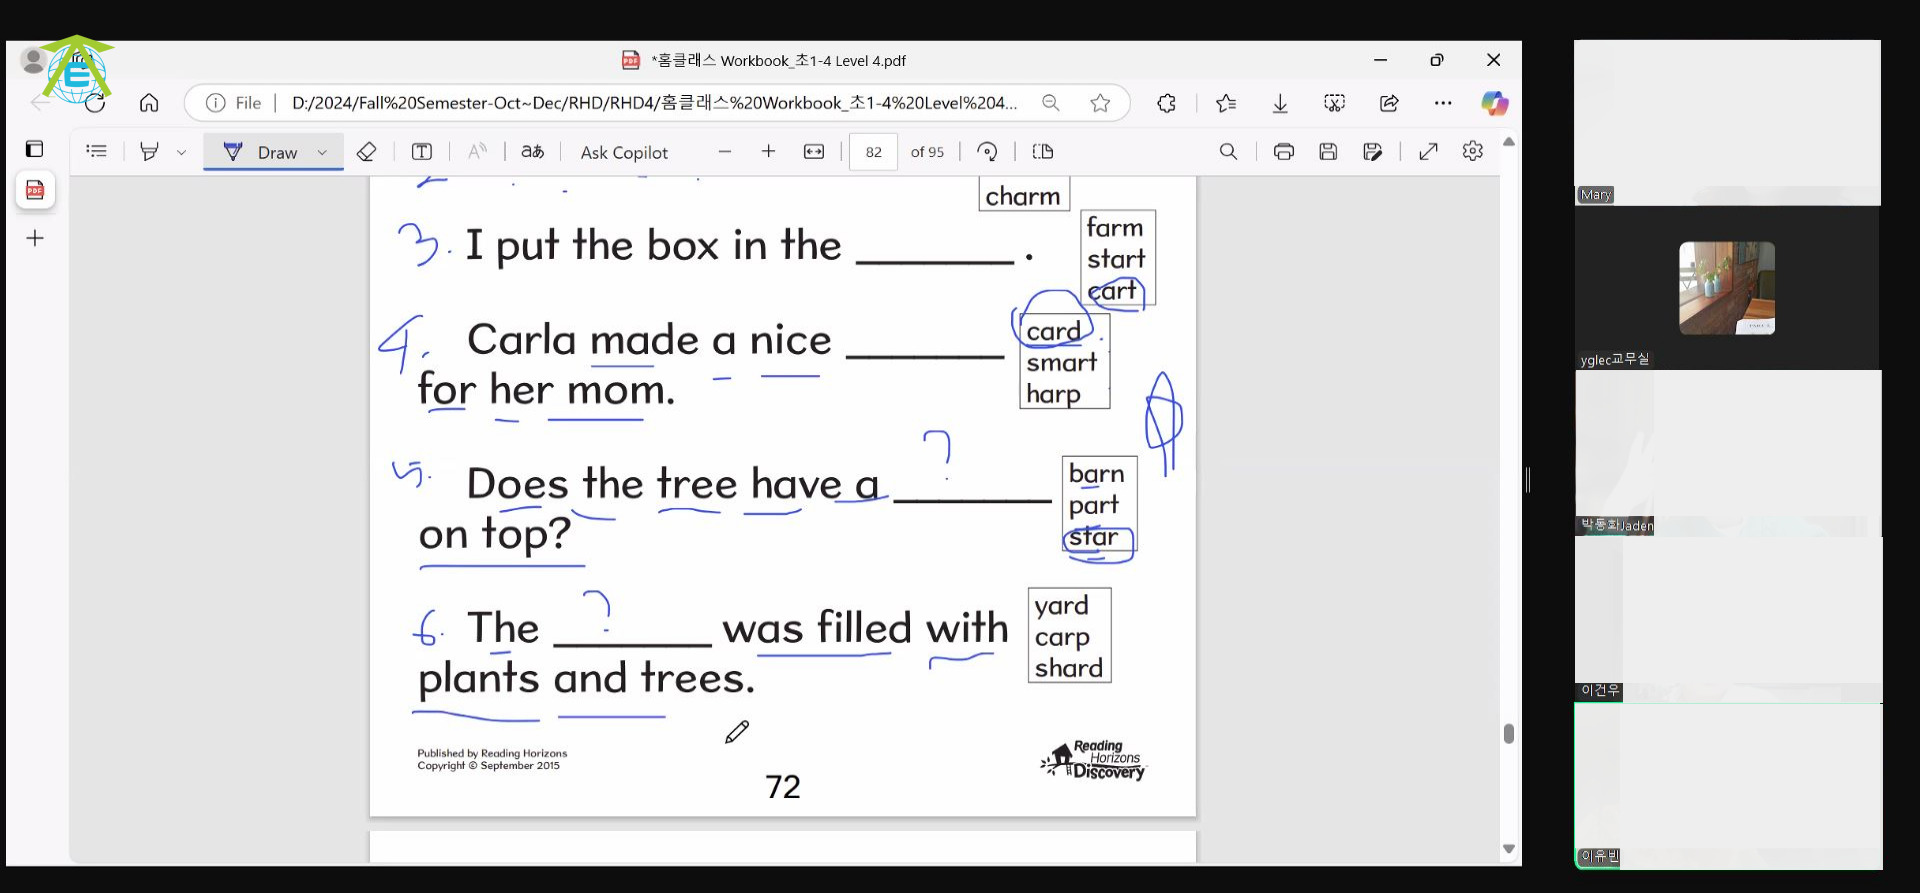This screenshot has width=1920, height=893.
Task: Add this page to favorites star
Action: [1100, 103]
